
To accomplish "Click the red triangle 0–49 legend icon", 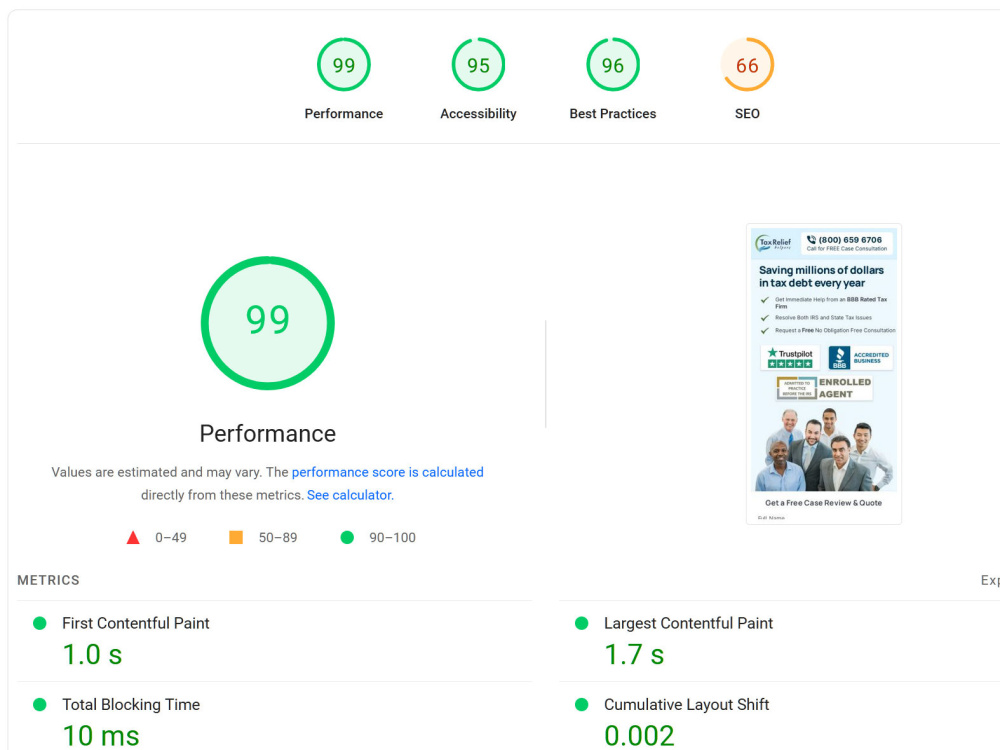I will [133, 538].
